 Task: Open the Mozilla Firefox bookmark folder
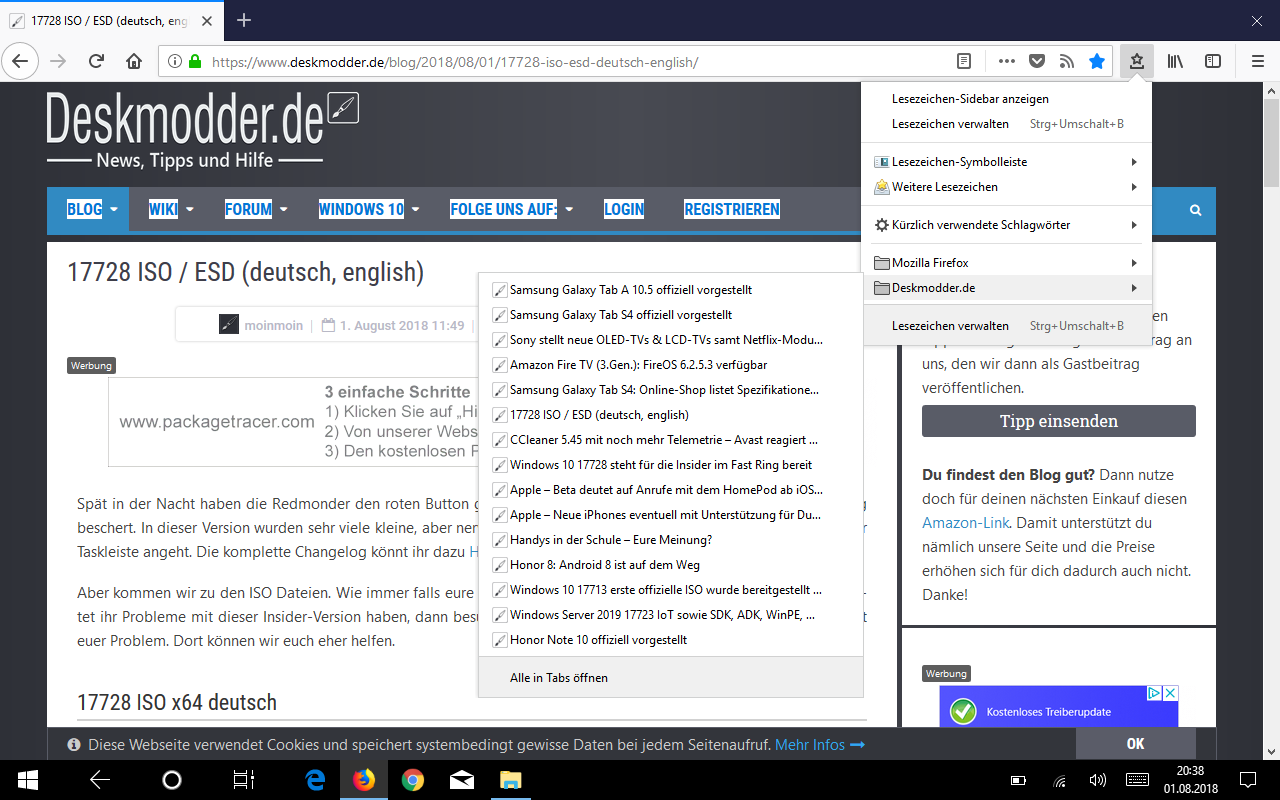point(1006,263)
